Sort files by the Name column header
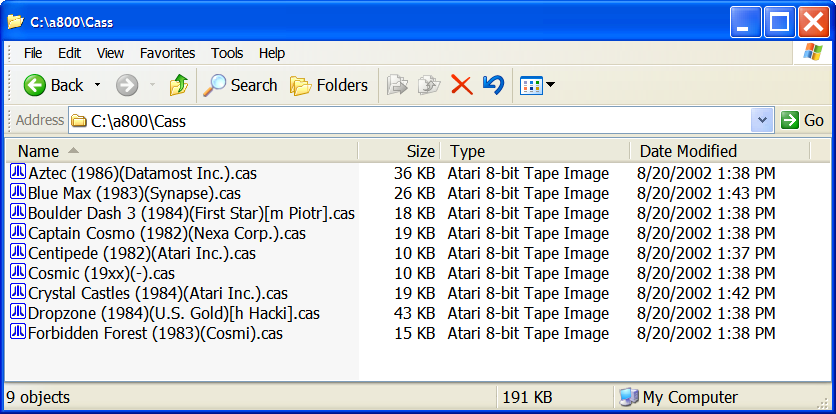 tap(40, 151)
